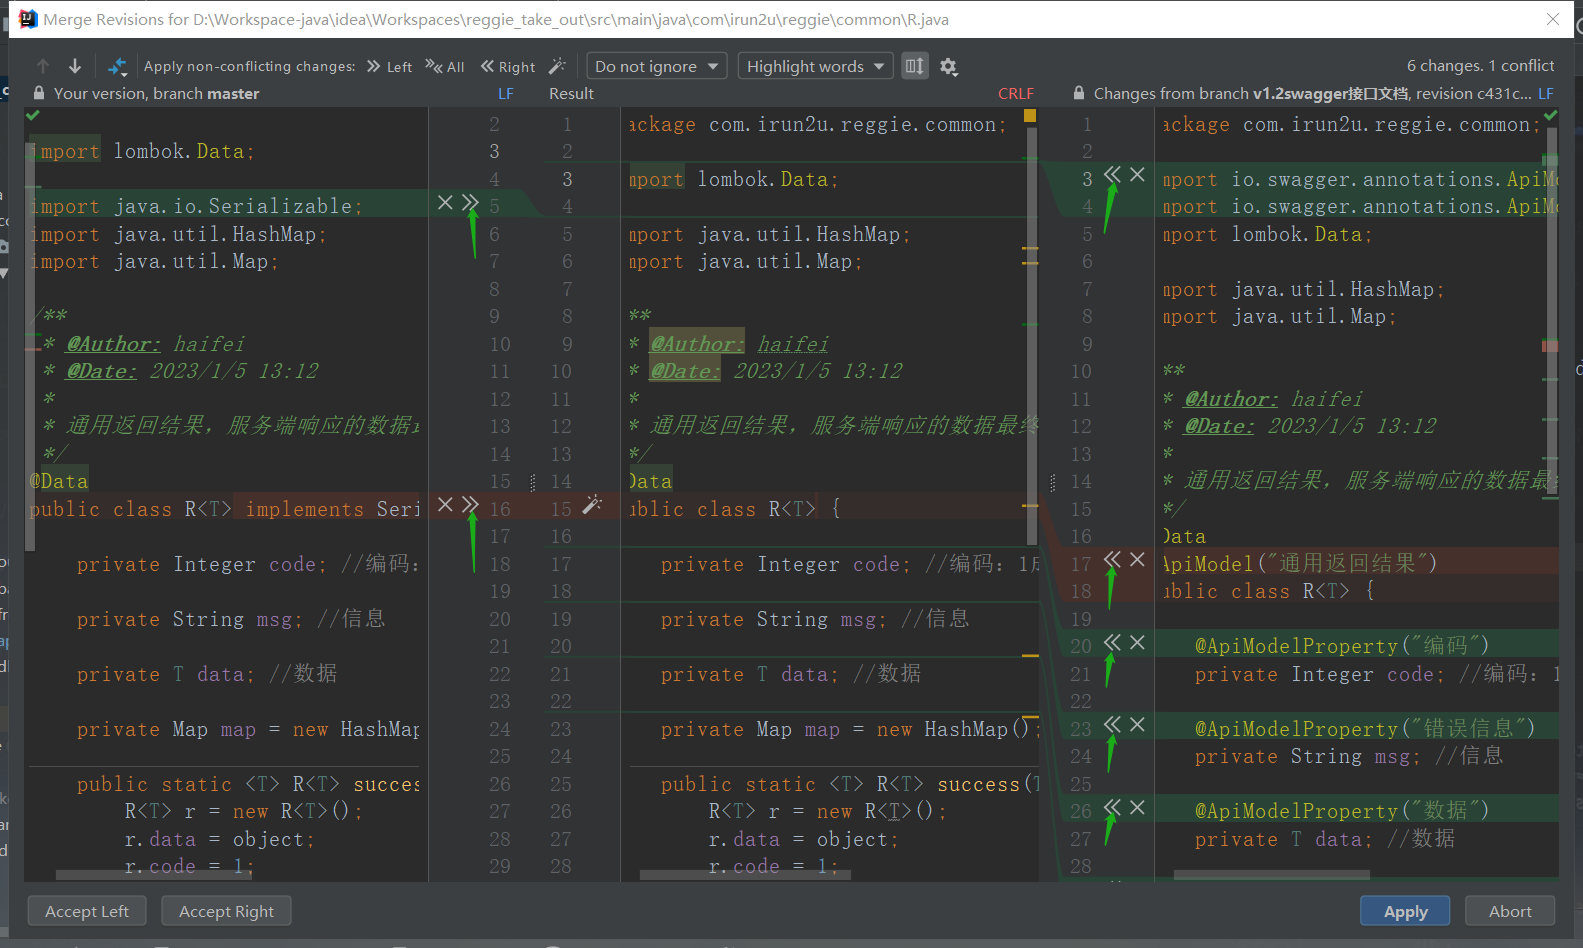This screenshot has height=948, width=1583.
Task: Apply non-conflicting changes from Right
Action: point(508,66)
